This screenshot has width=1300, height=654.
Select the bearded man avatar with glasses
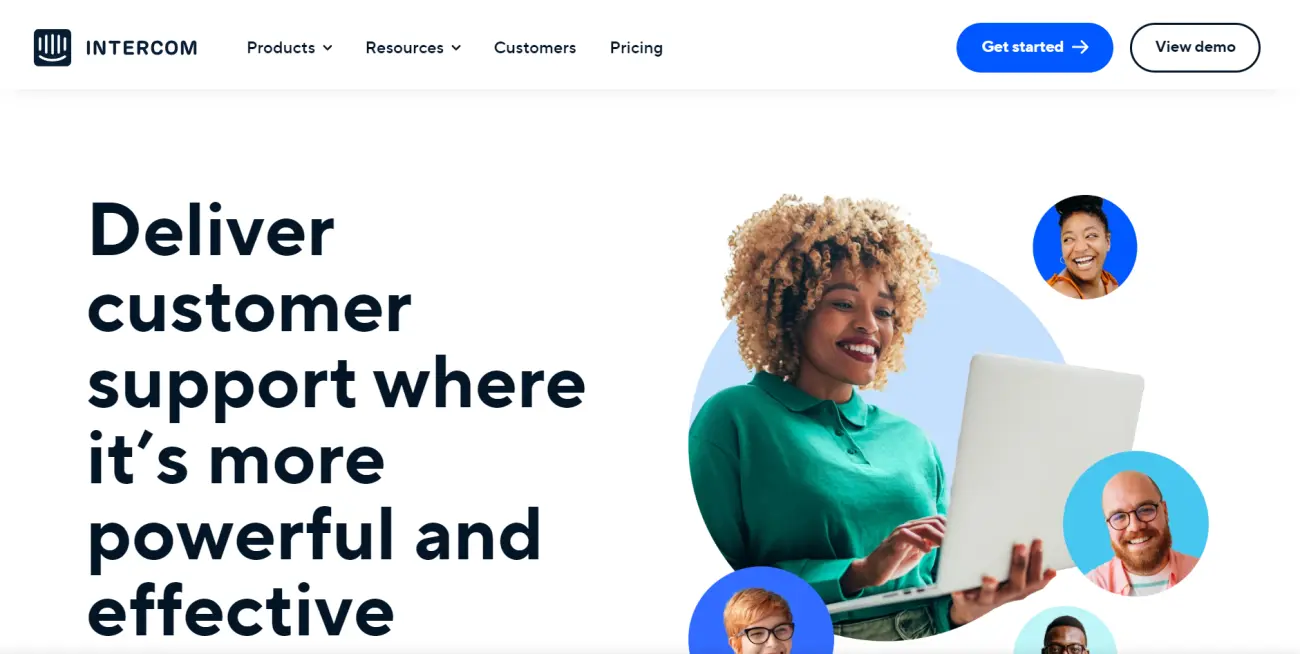point(1136,524)
